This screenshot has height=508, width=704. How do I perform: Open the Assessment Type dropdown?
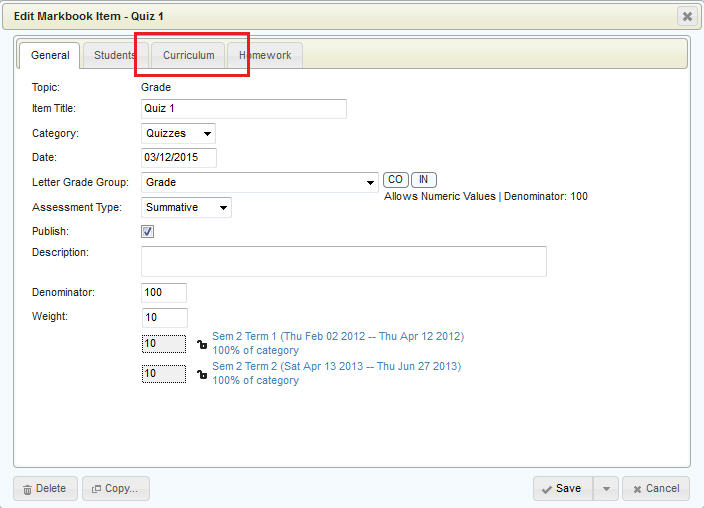tap(186, 208)
